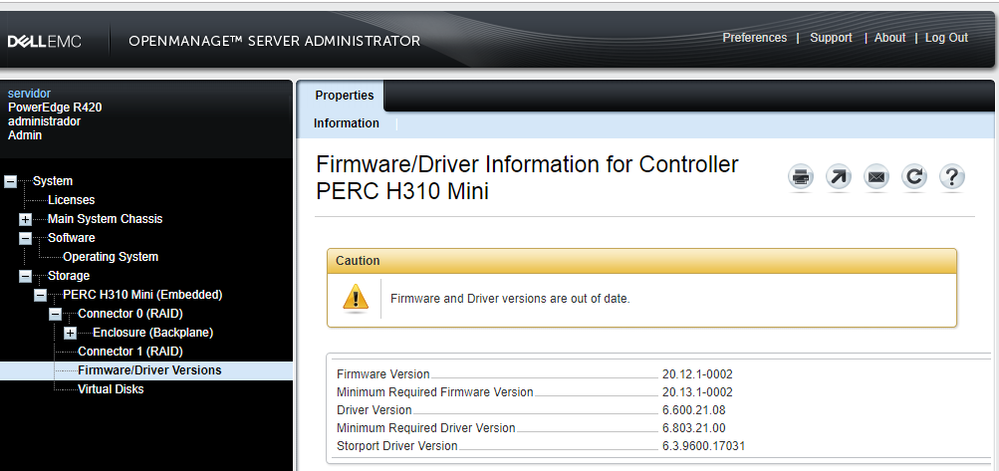Collapse the PERC H310 Mini node
The height and width of the screenshot is (471, 999).
pos(40,295)
